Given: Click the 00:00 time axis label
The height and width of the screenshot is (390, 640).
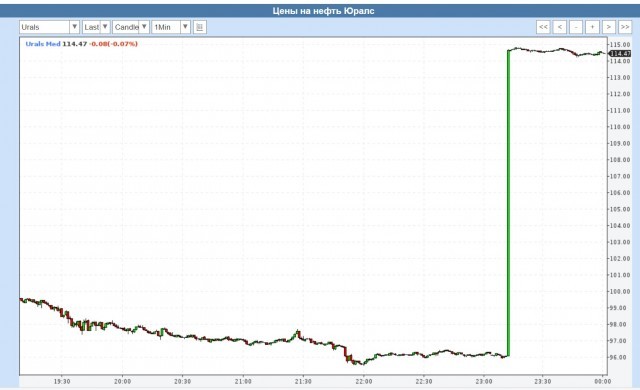Looking at the screenshot, I should click(602, 381).
